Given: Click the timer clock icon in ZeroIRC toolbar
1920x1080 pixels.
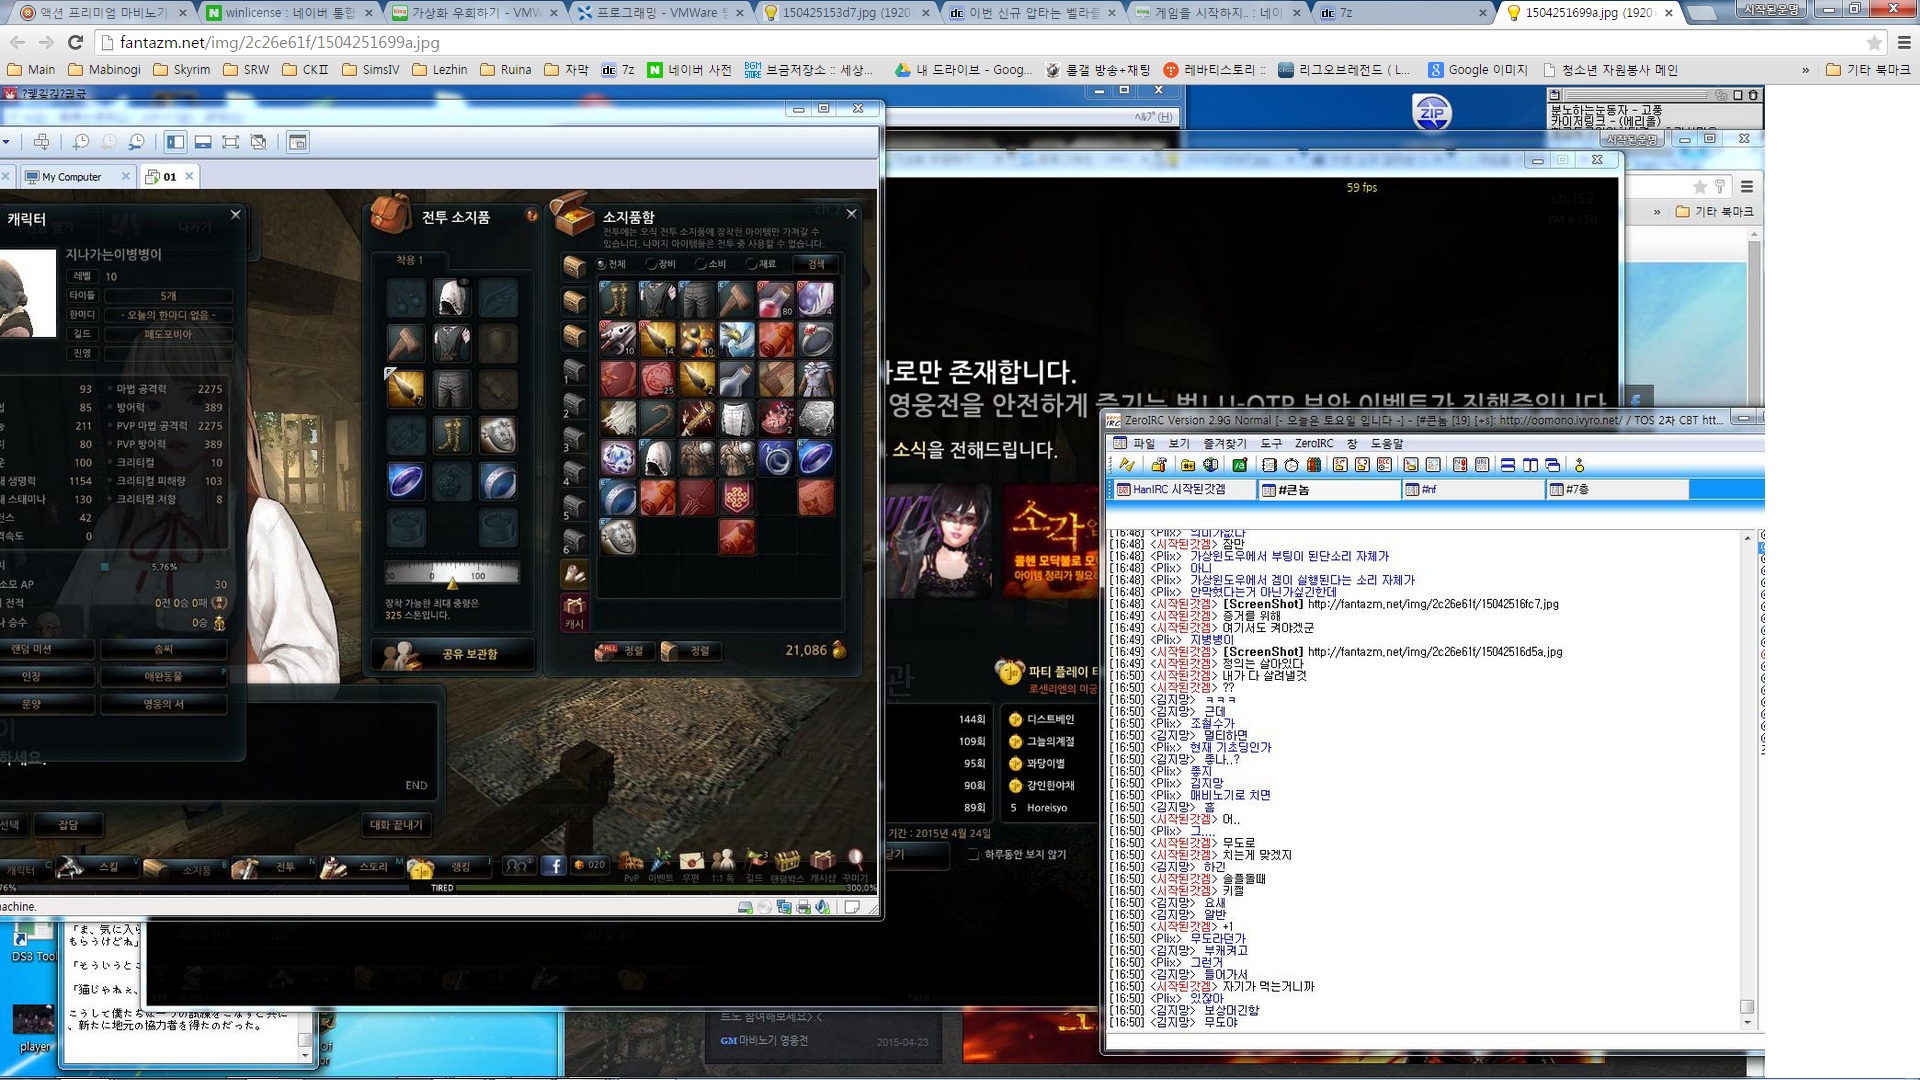Looking at the screenshot, I should tap(1291, 465).
